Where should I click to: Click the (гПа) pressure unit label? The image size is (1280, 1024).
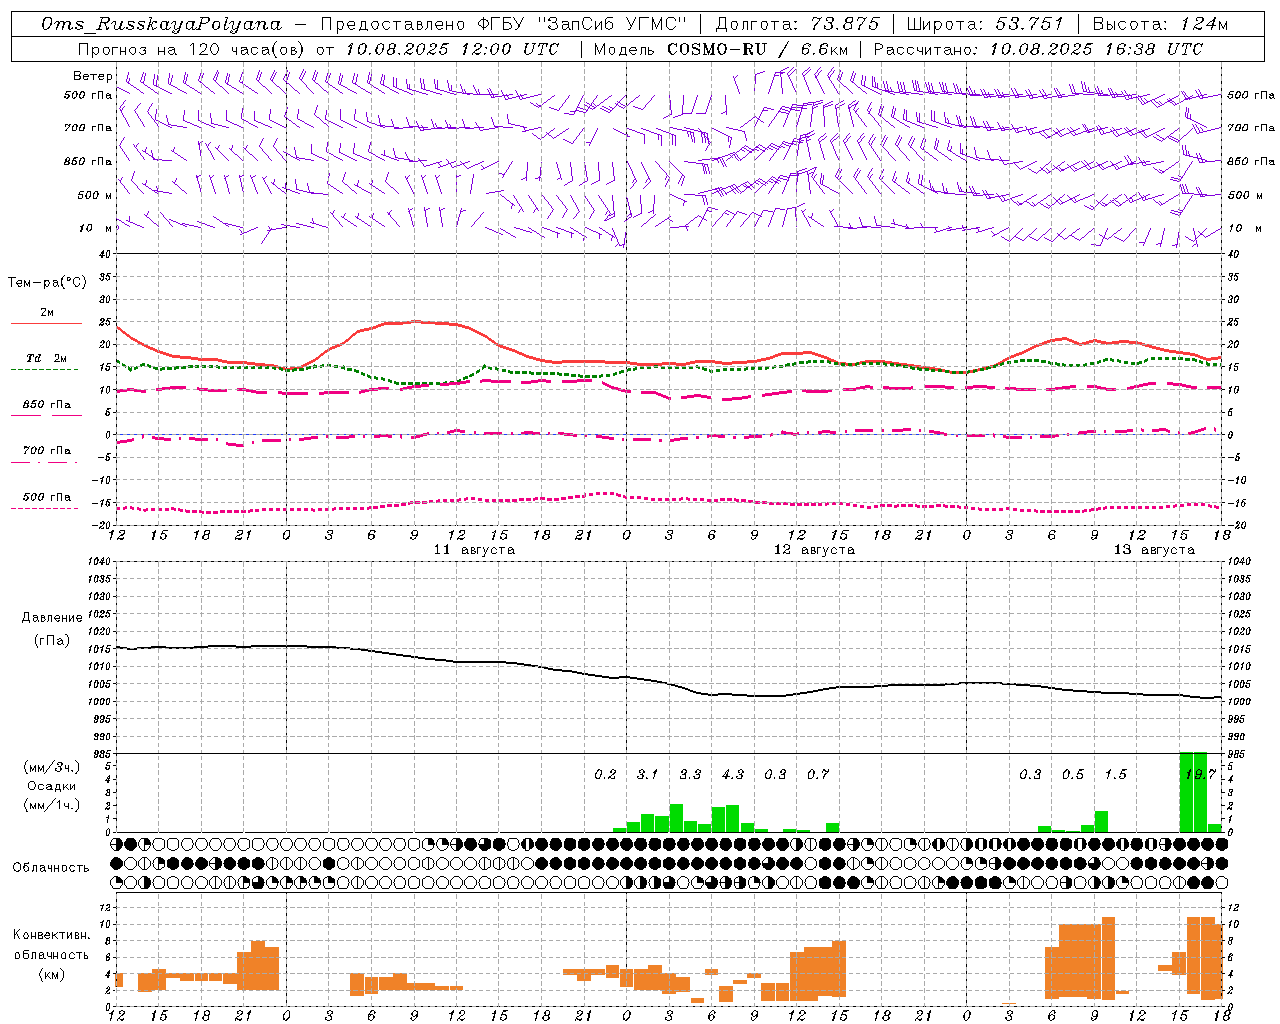pos(51,641)
